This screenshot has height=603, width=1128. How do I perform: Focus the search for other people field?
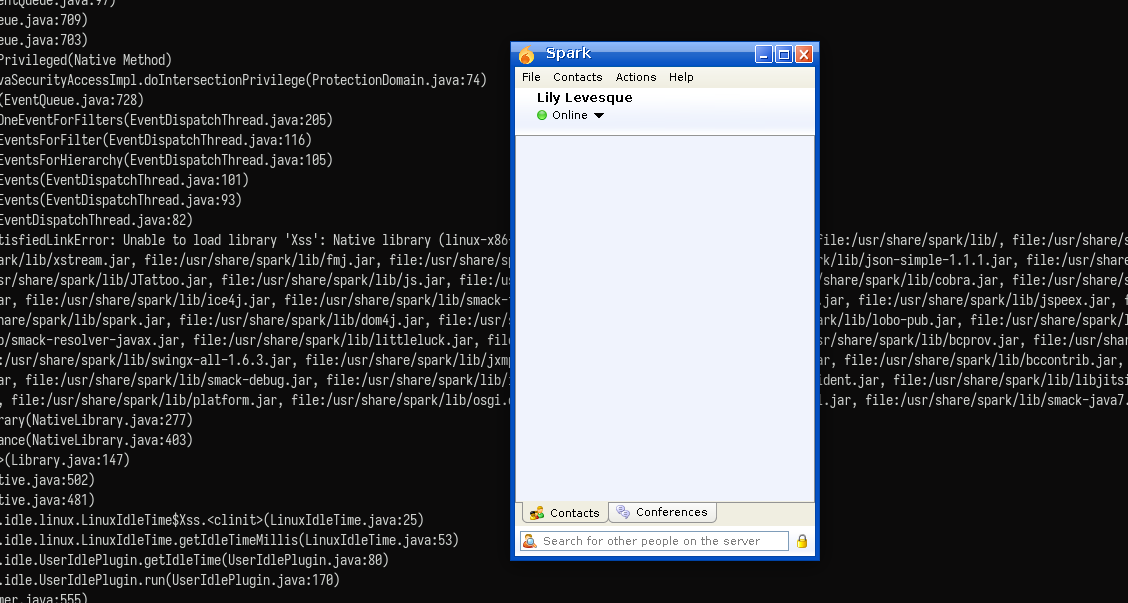(x=654, y=541)
